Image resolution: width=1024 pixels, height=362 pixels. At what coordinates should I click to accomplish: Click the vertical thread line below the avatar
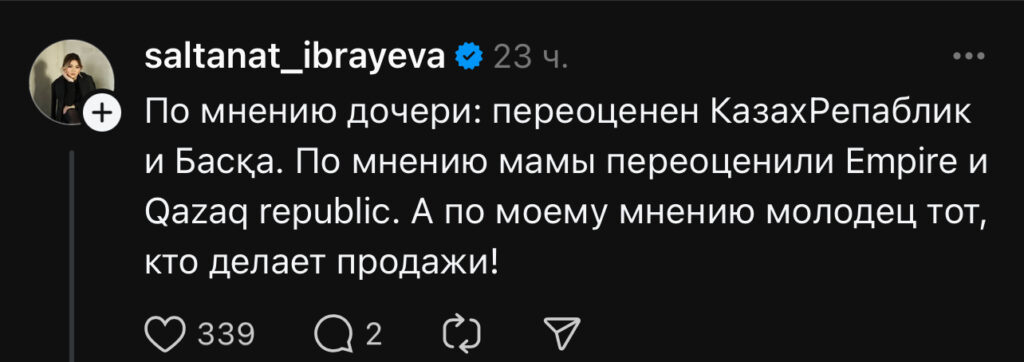[72, 256]
